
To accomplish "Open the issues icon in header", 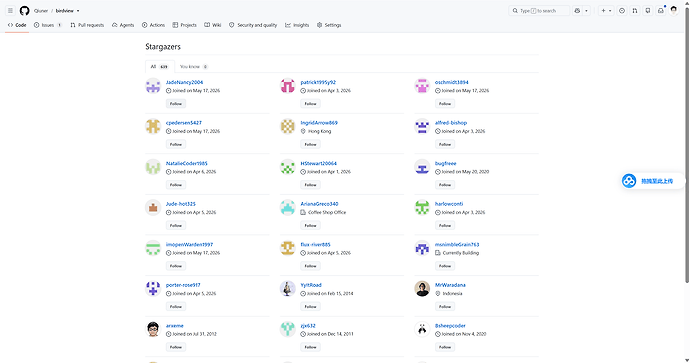I will click(622, 11).
